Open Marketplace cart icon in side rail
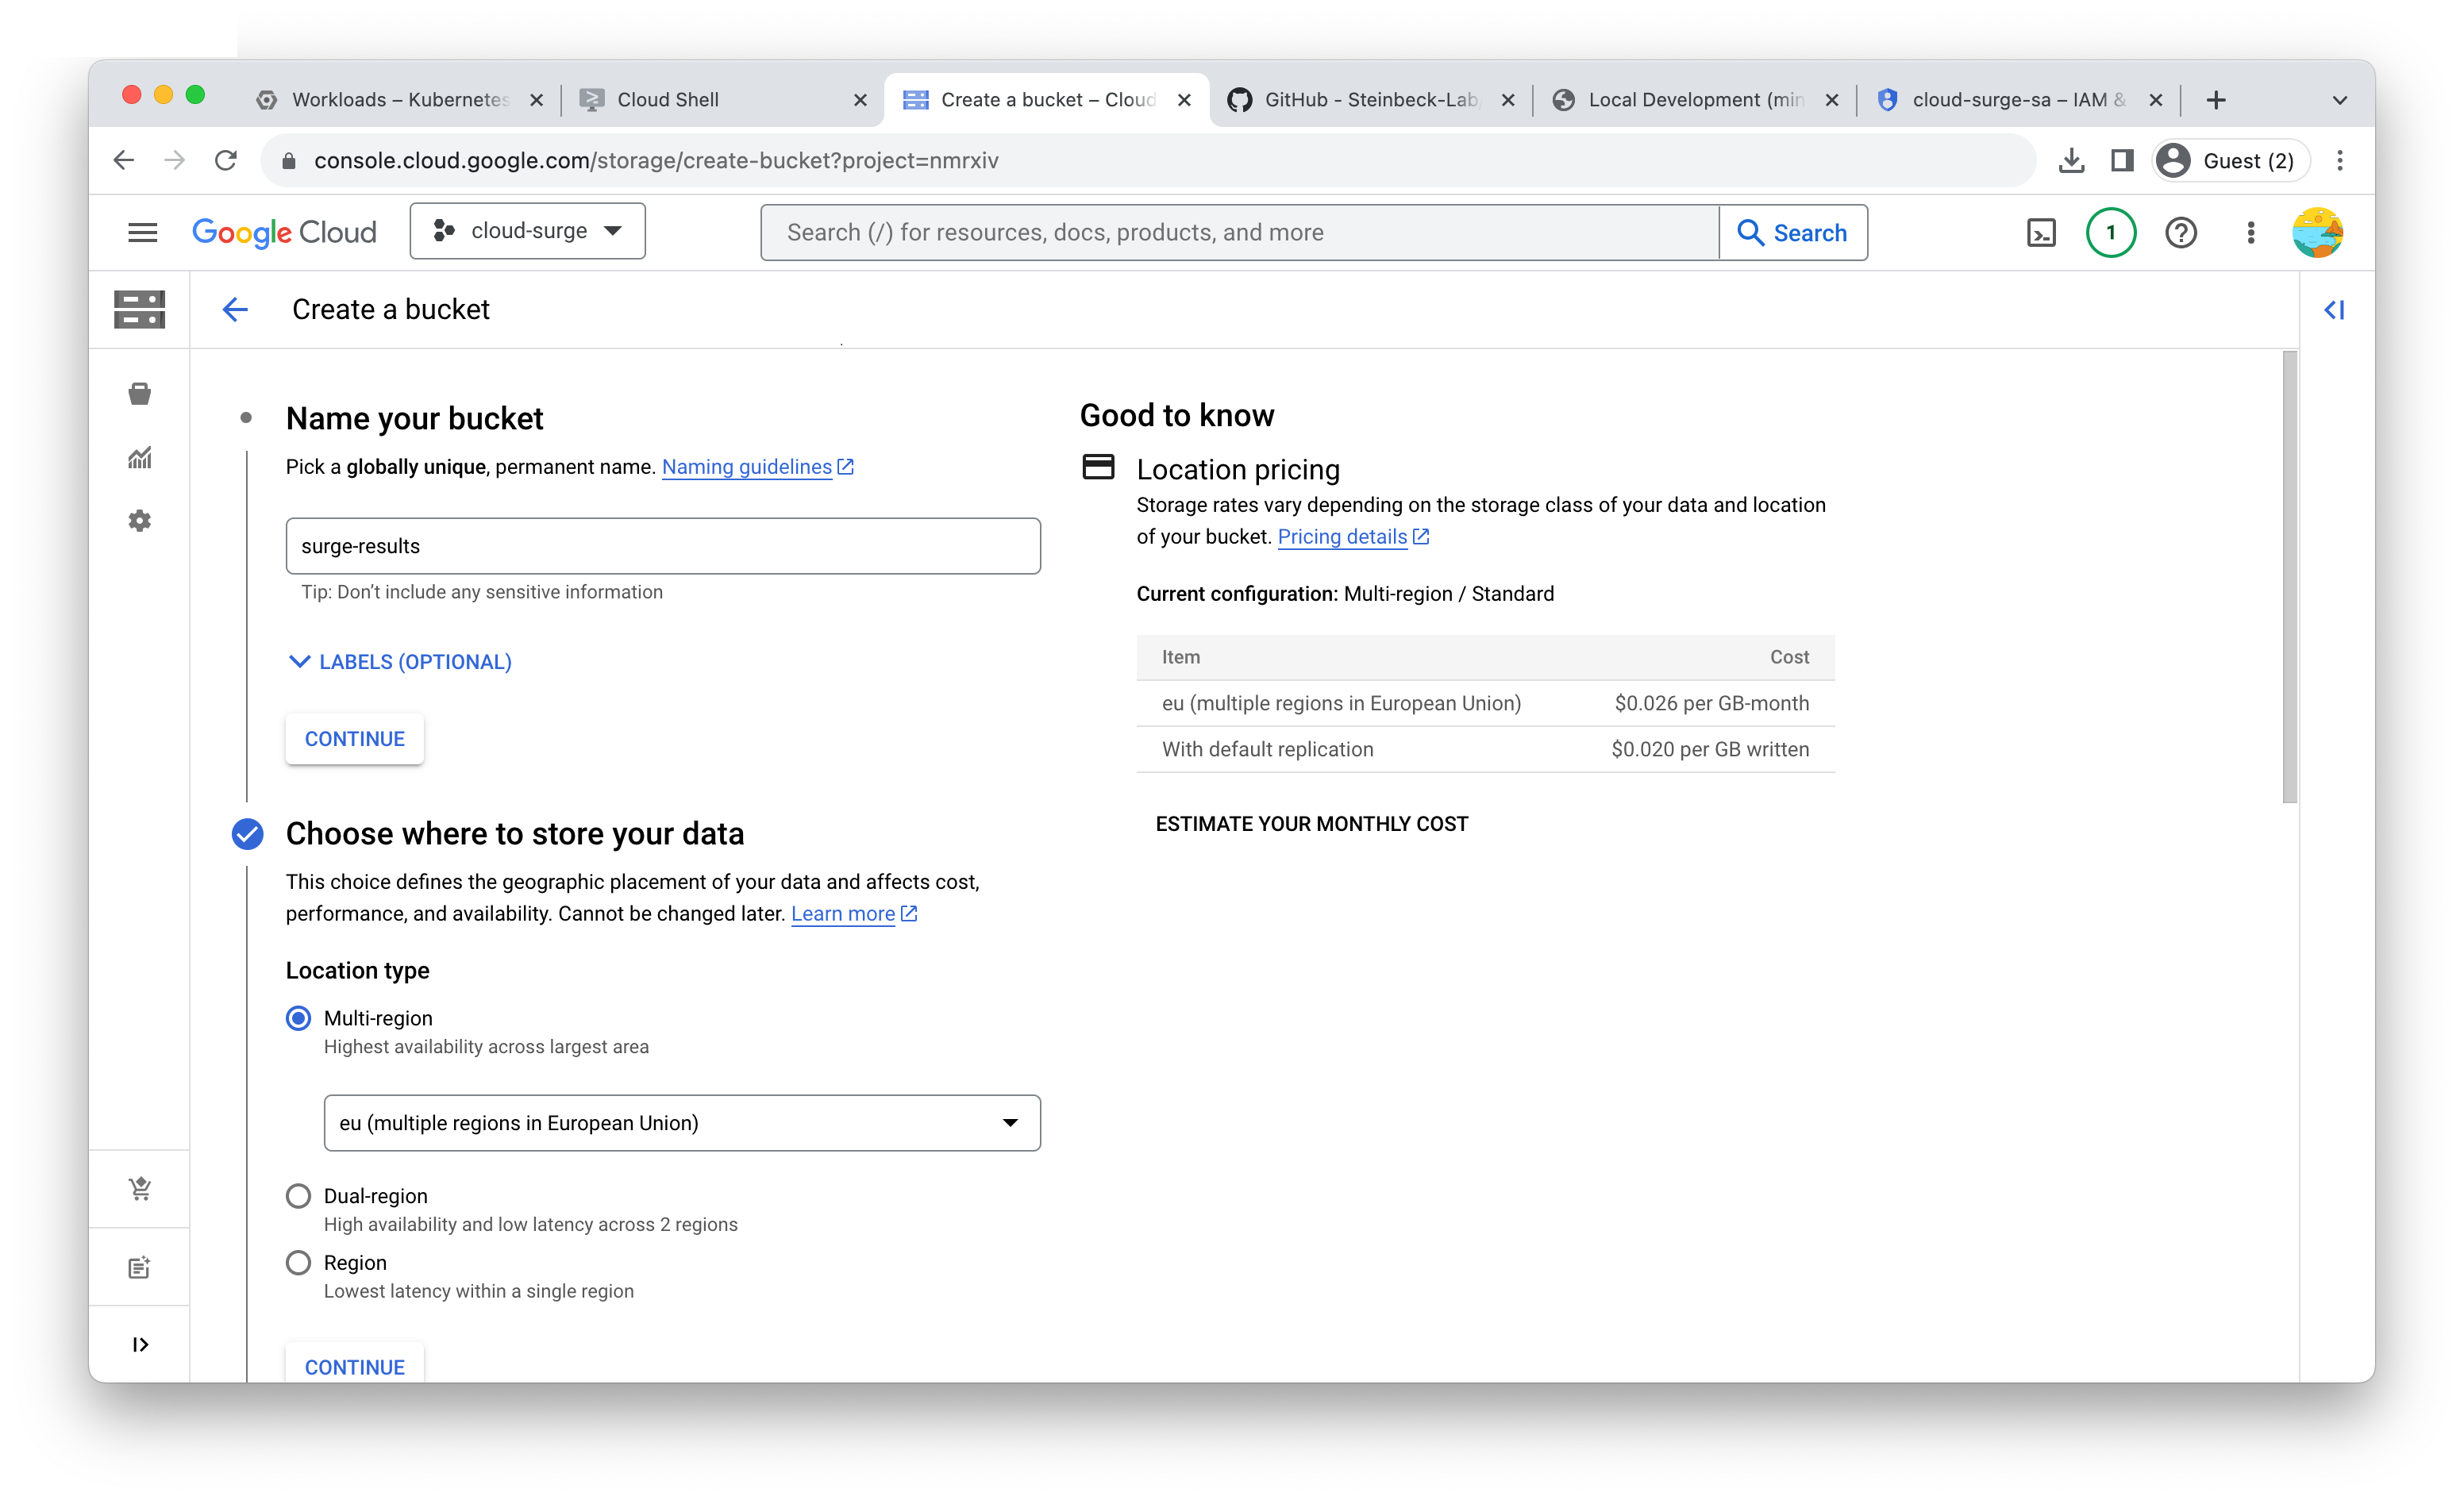Image resolution: width=2464 pixels, height=1500 pixels. [x=140, y=1189]
